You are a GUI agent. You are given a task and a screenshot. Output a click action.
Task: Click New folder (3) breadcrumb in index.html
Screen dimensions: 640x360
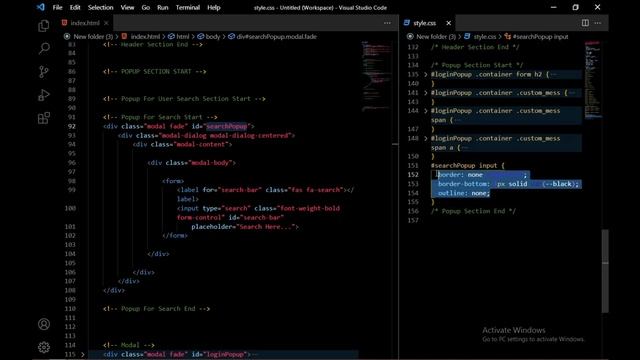(x=93, y=37)
